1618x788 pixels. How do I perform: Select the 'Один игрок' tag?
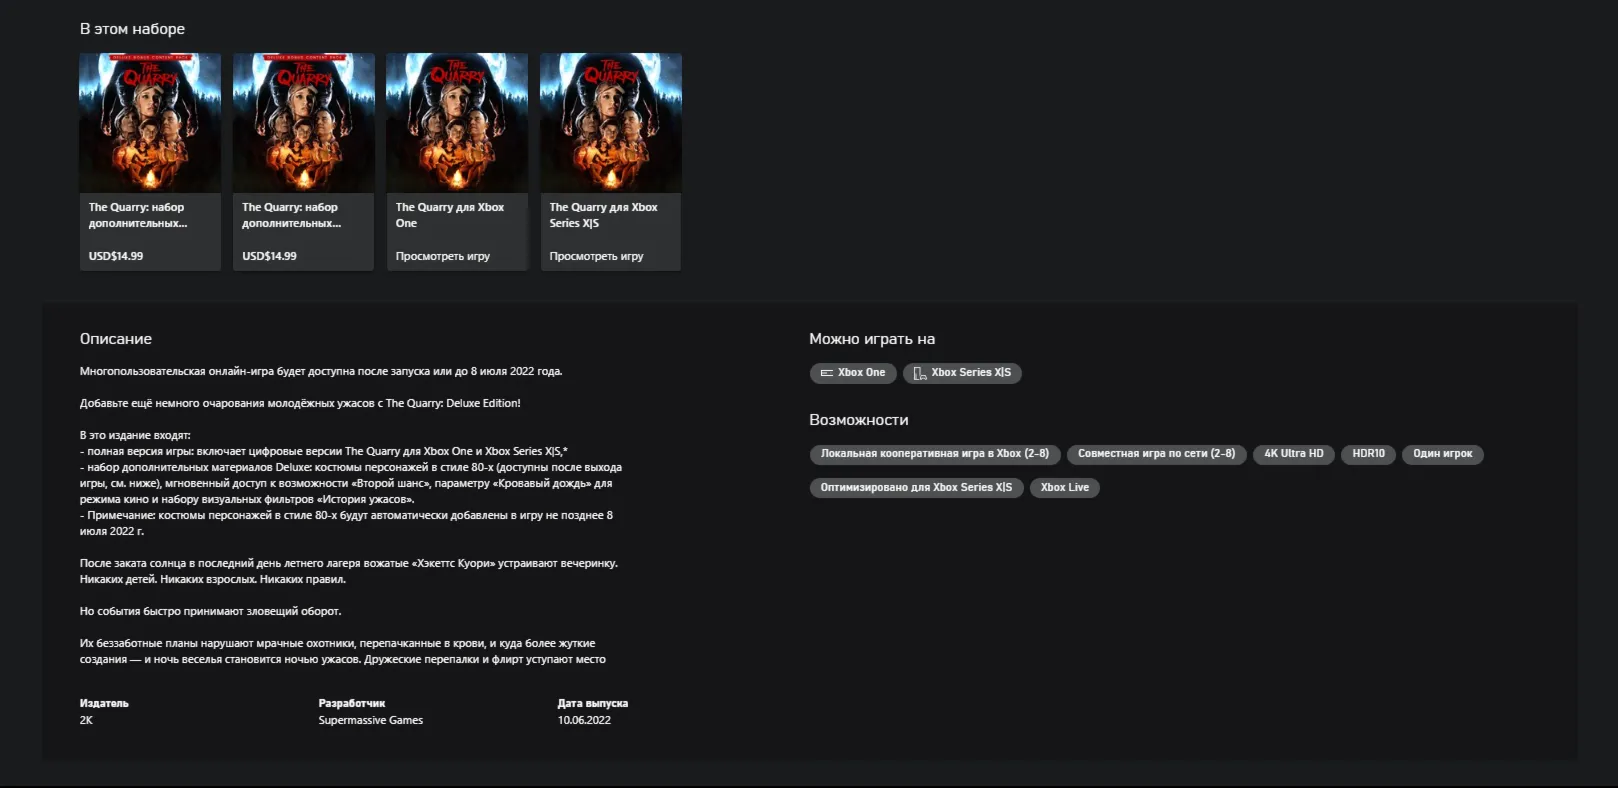1442,454
